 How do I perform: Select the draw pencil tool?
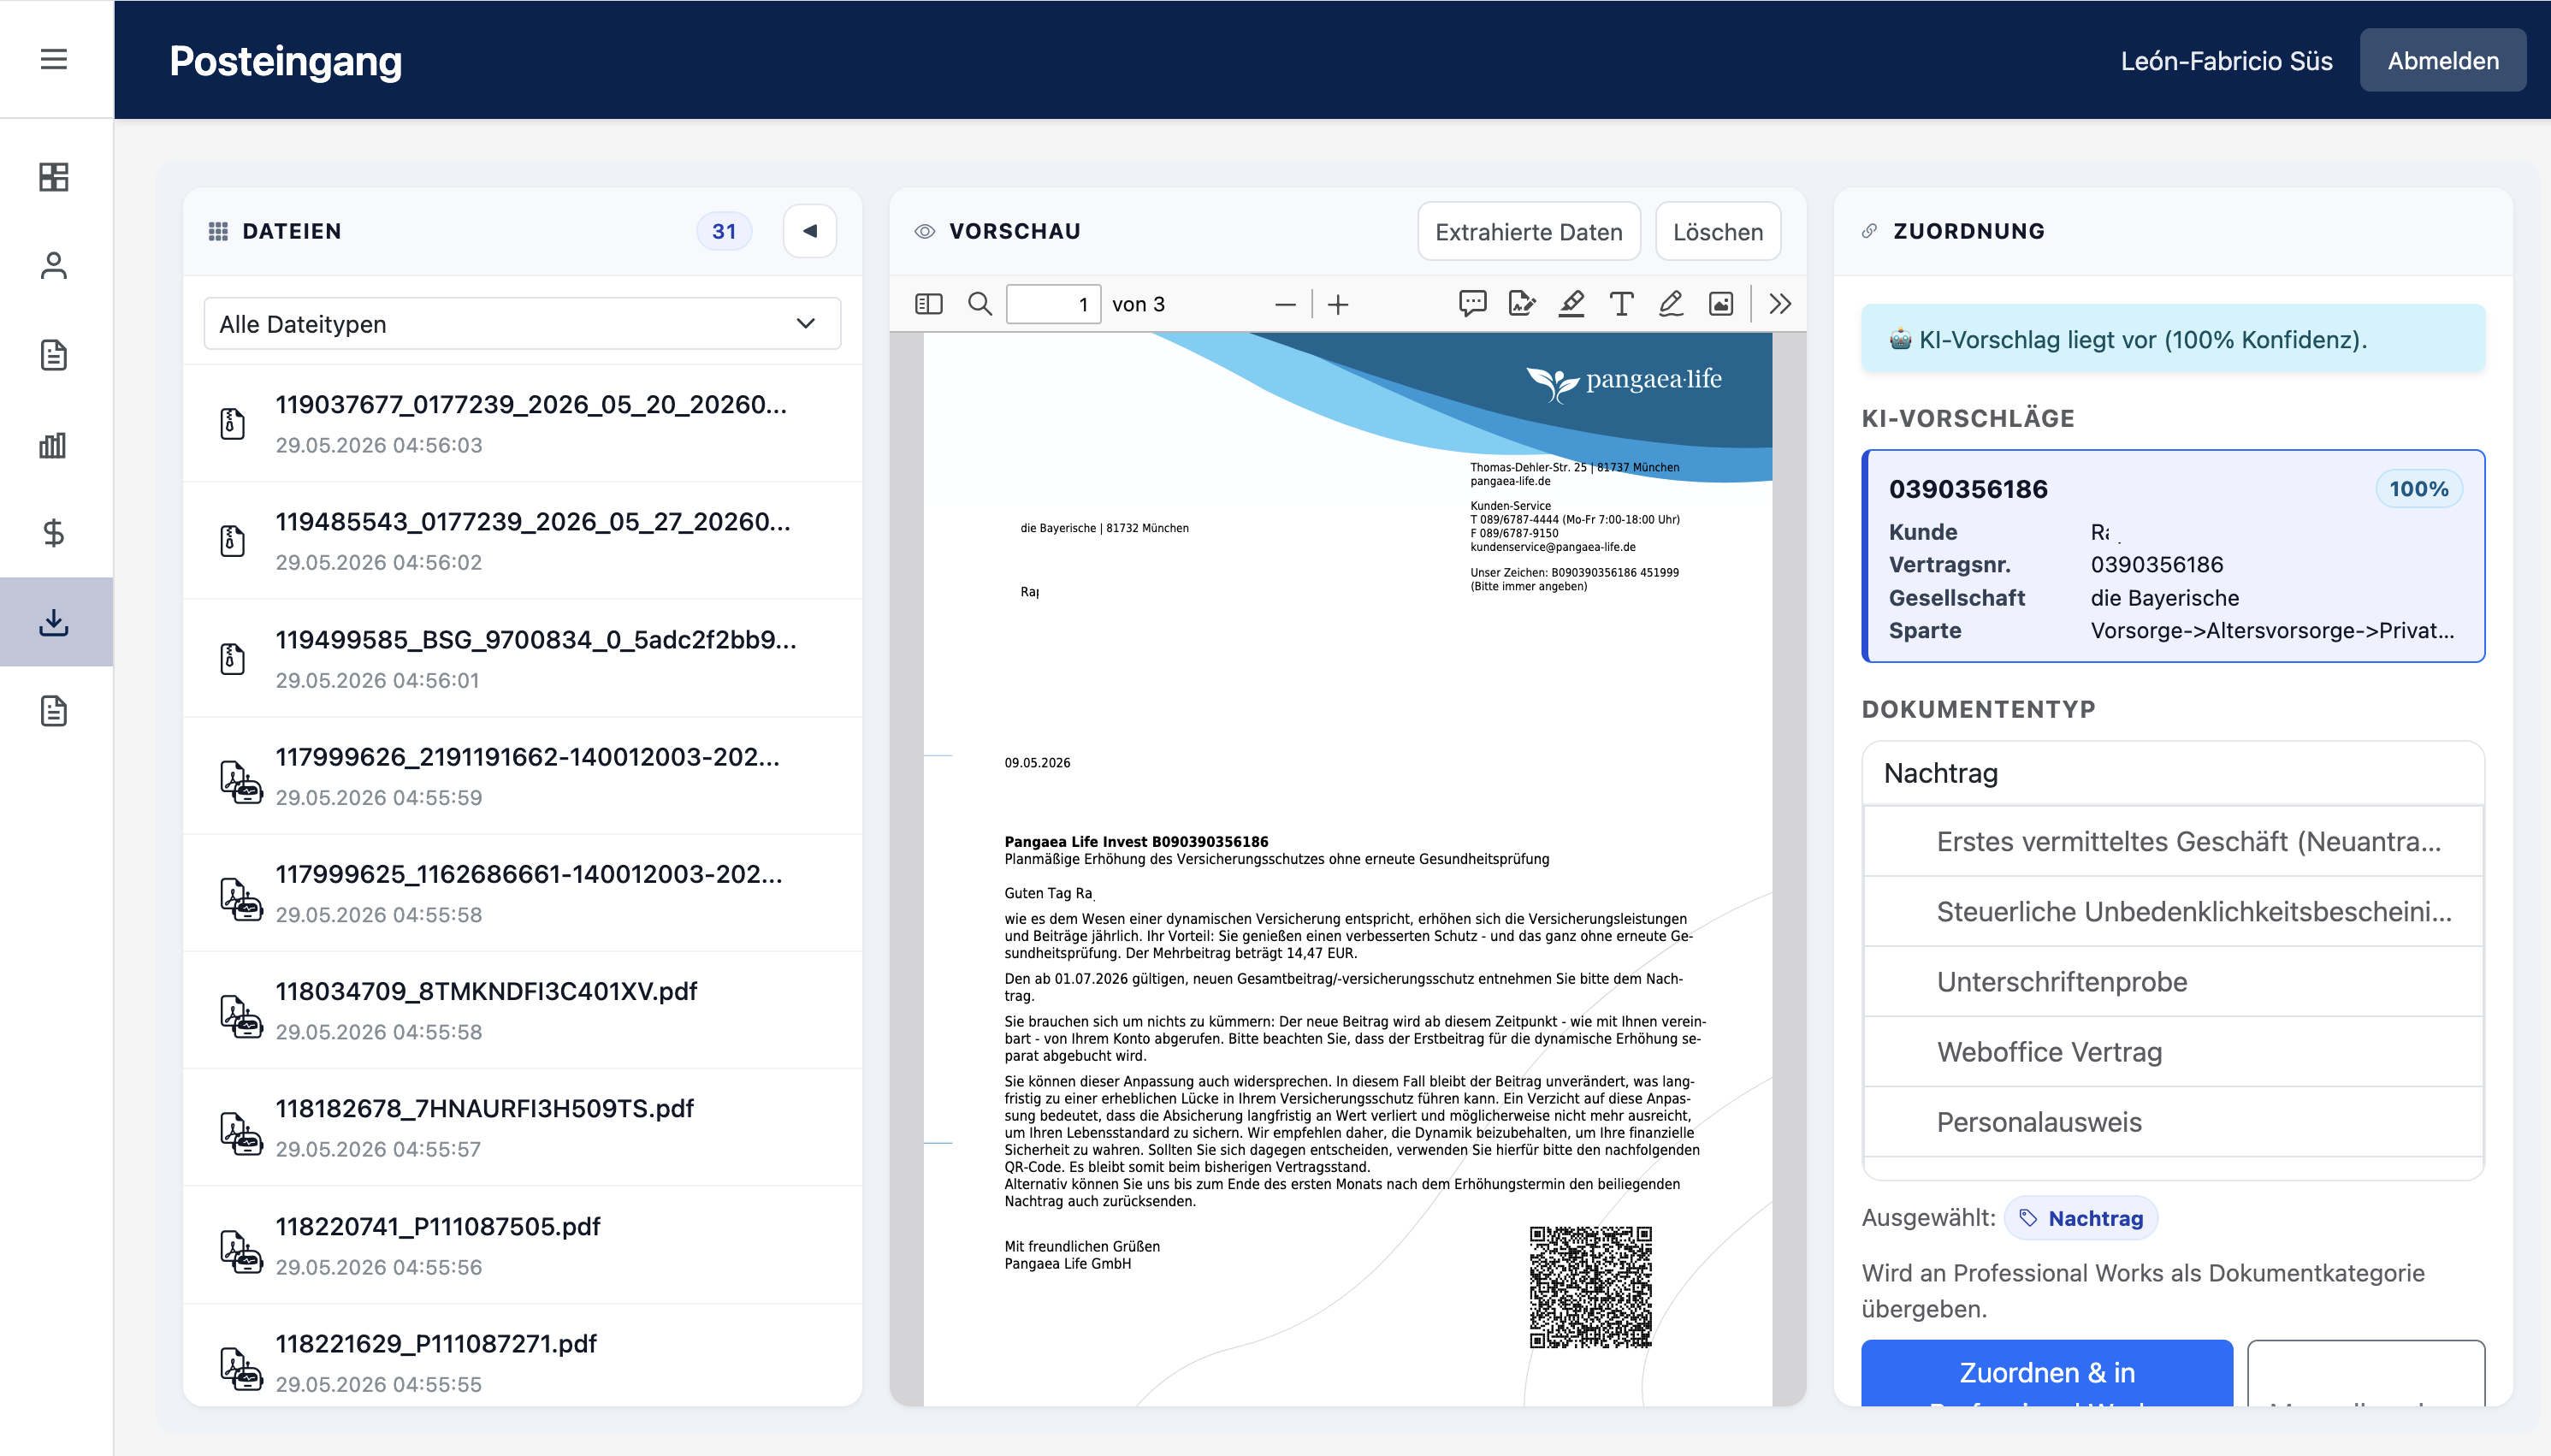[x=1671, y=304]
